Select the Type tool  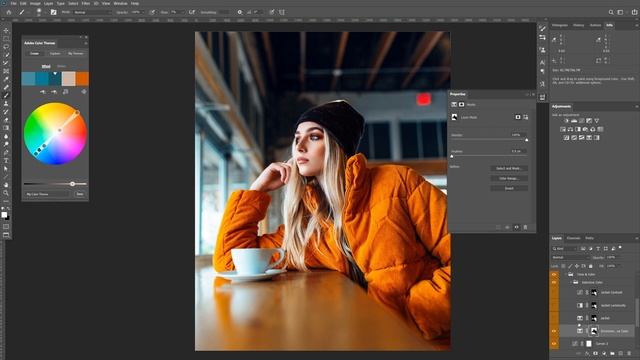[6, 160]
